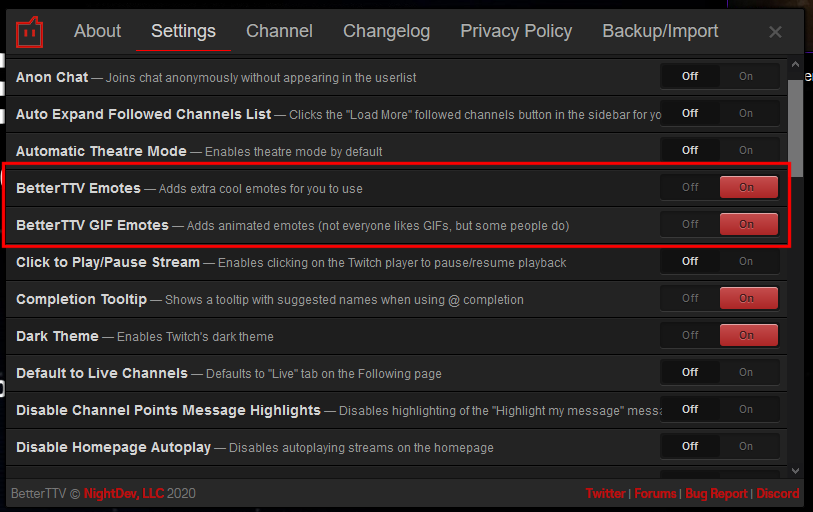Click the "Dark Theme" setting title
This screenshot has width=813, height=512.
point(57,336)
